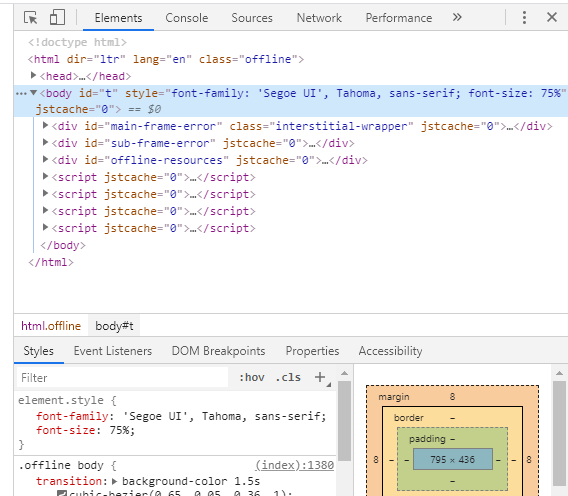Add new style rule plus icon
The height and width of the screenshot is (496, 568).
[320, 377]
